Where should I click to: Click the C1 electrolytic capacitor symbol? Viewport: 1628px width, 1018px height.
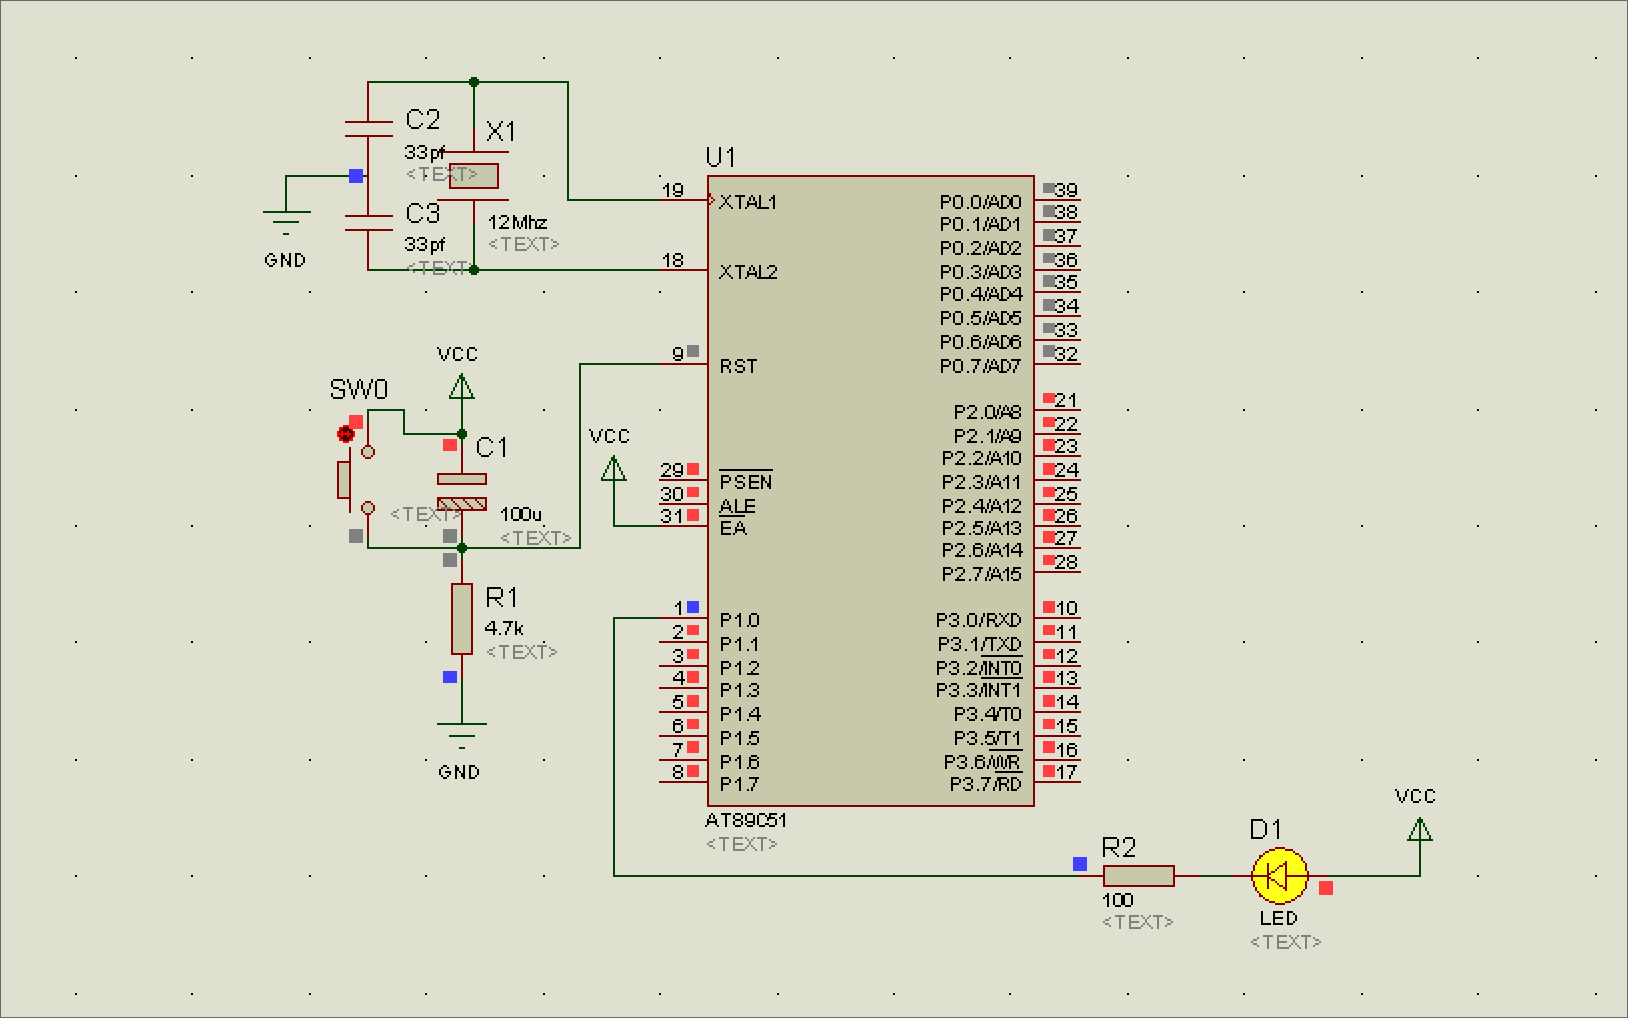462,492
